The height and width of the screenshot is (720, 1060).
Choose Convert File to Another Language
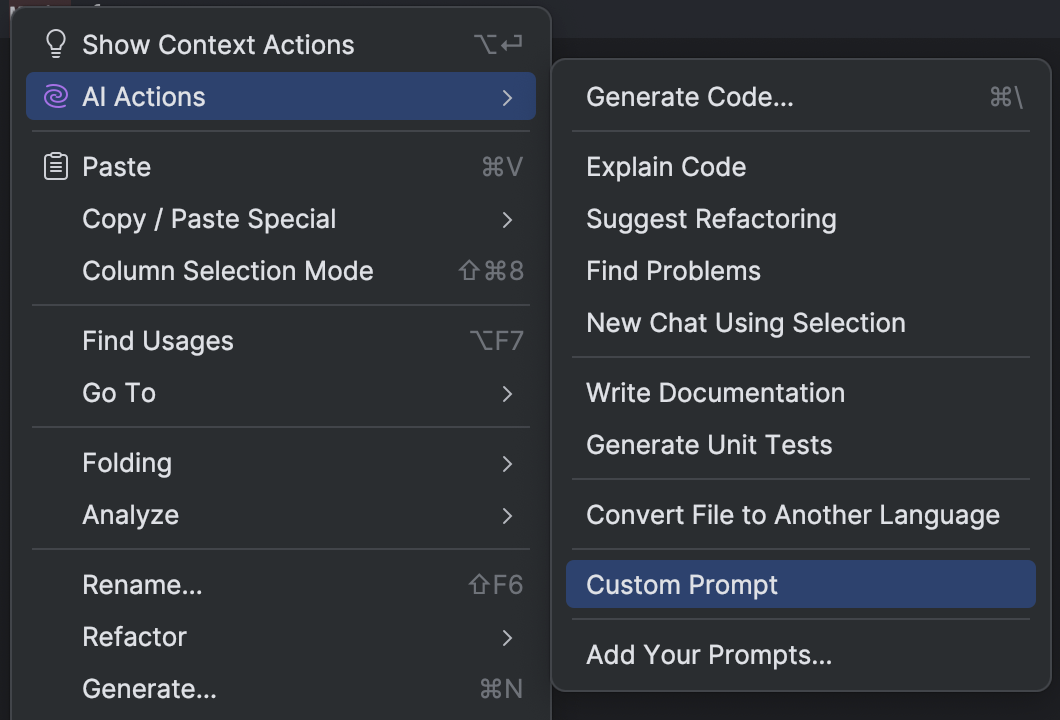click(792, 515)
